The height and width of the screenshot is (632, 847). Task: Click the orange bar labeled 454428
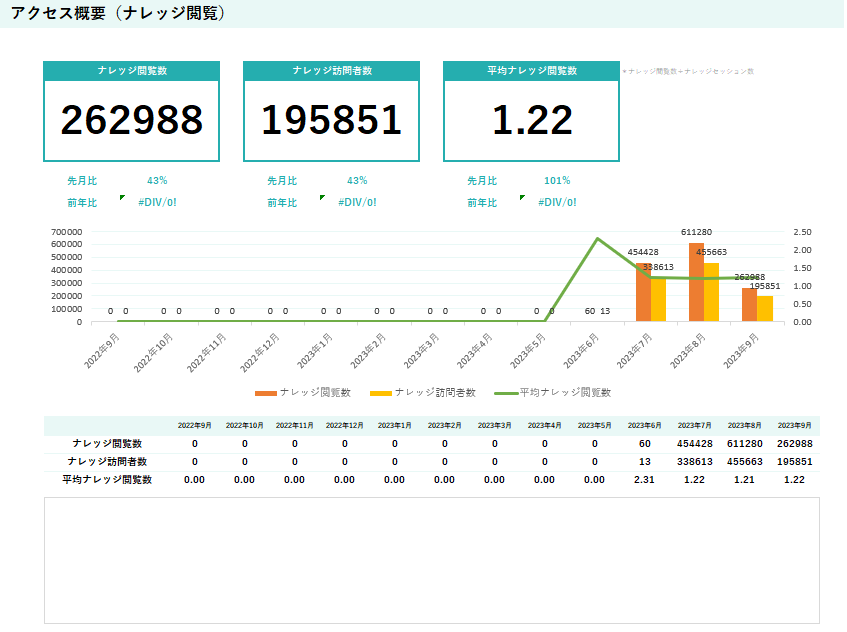(x=643, y=292)
